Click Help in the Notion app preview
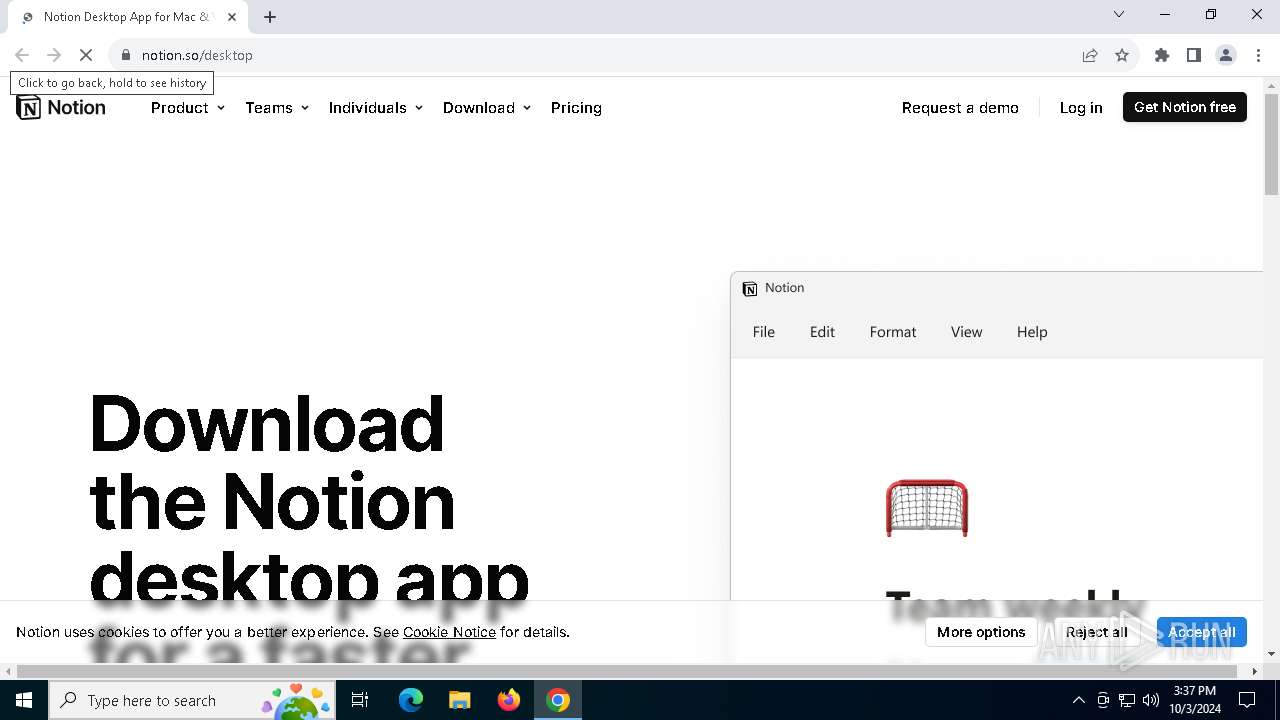The width and height of the screenshot is (1280, 720). (1032, 332)
